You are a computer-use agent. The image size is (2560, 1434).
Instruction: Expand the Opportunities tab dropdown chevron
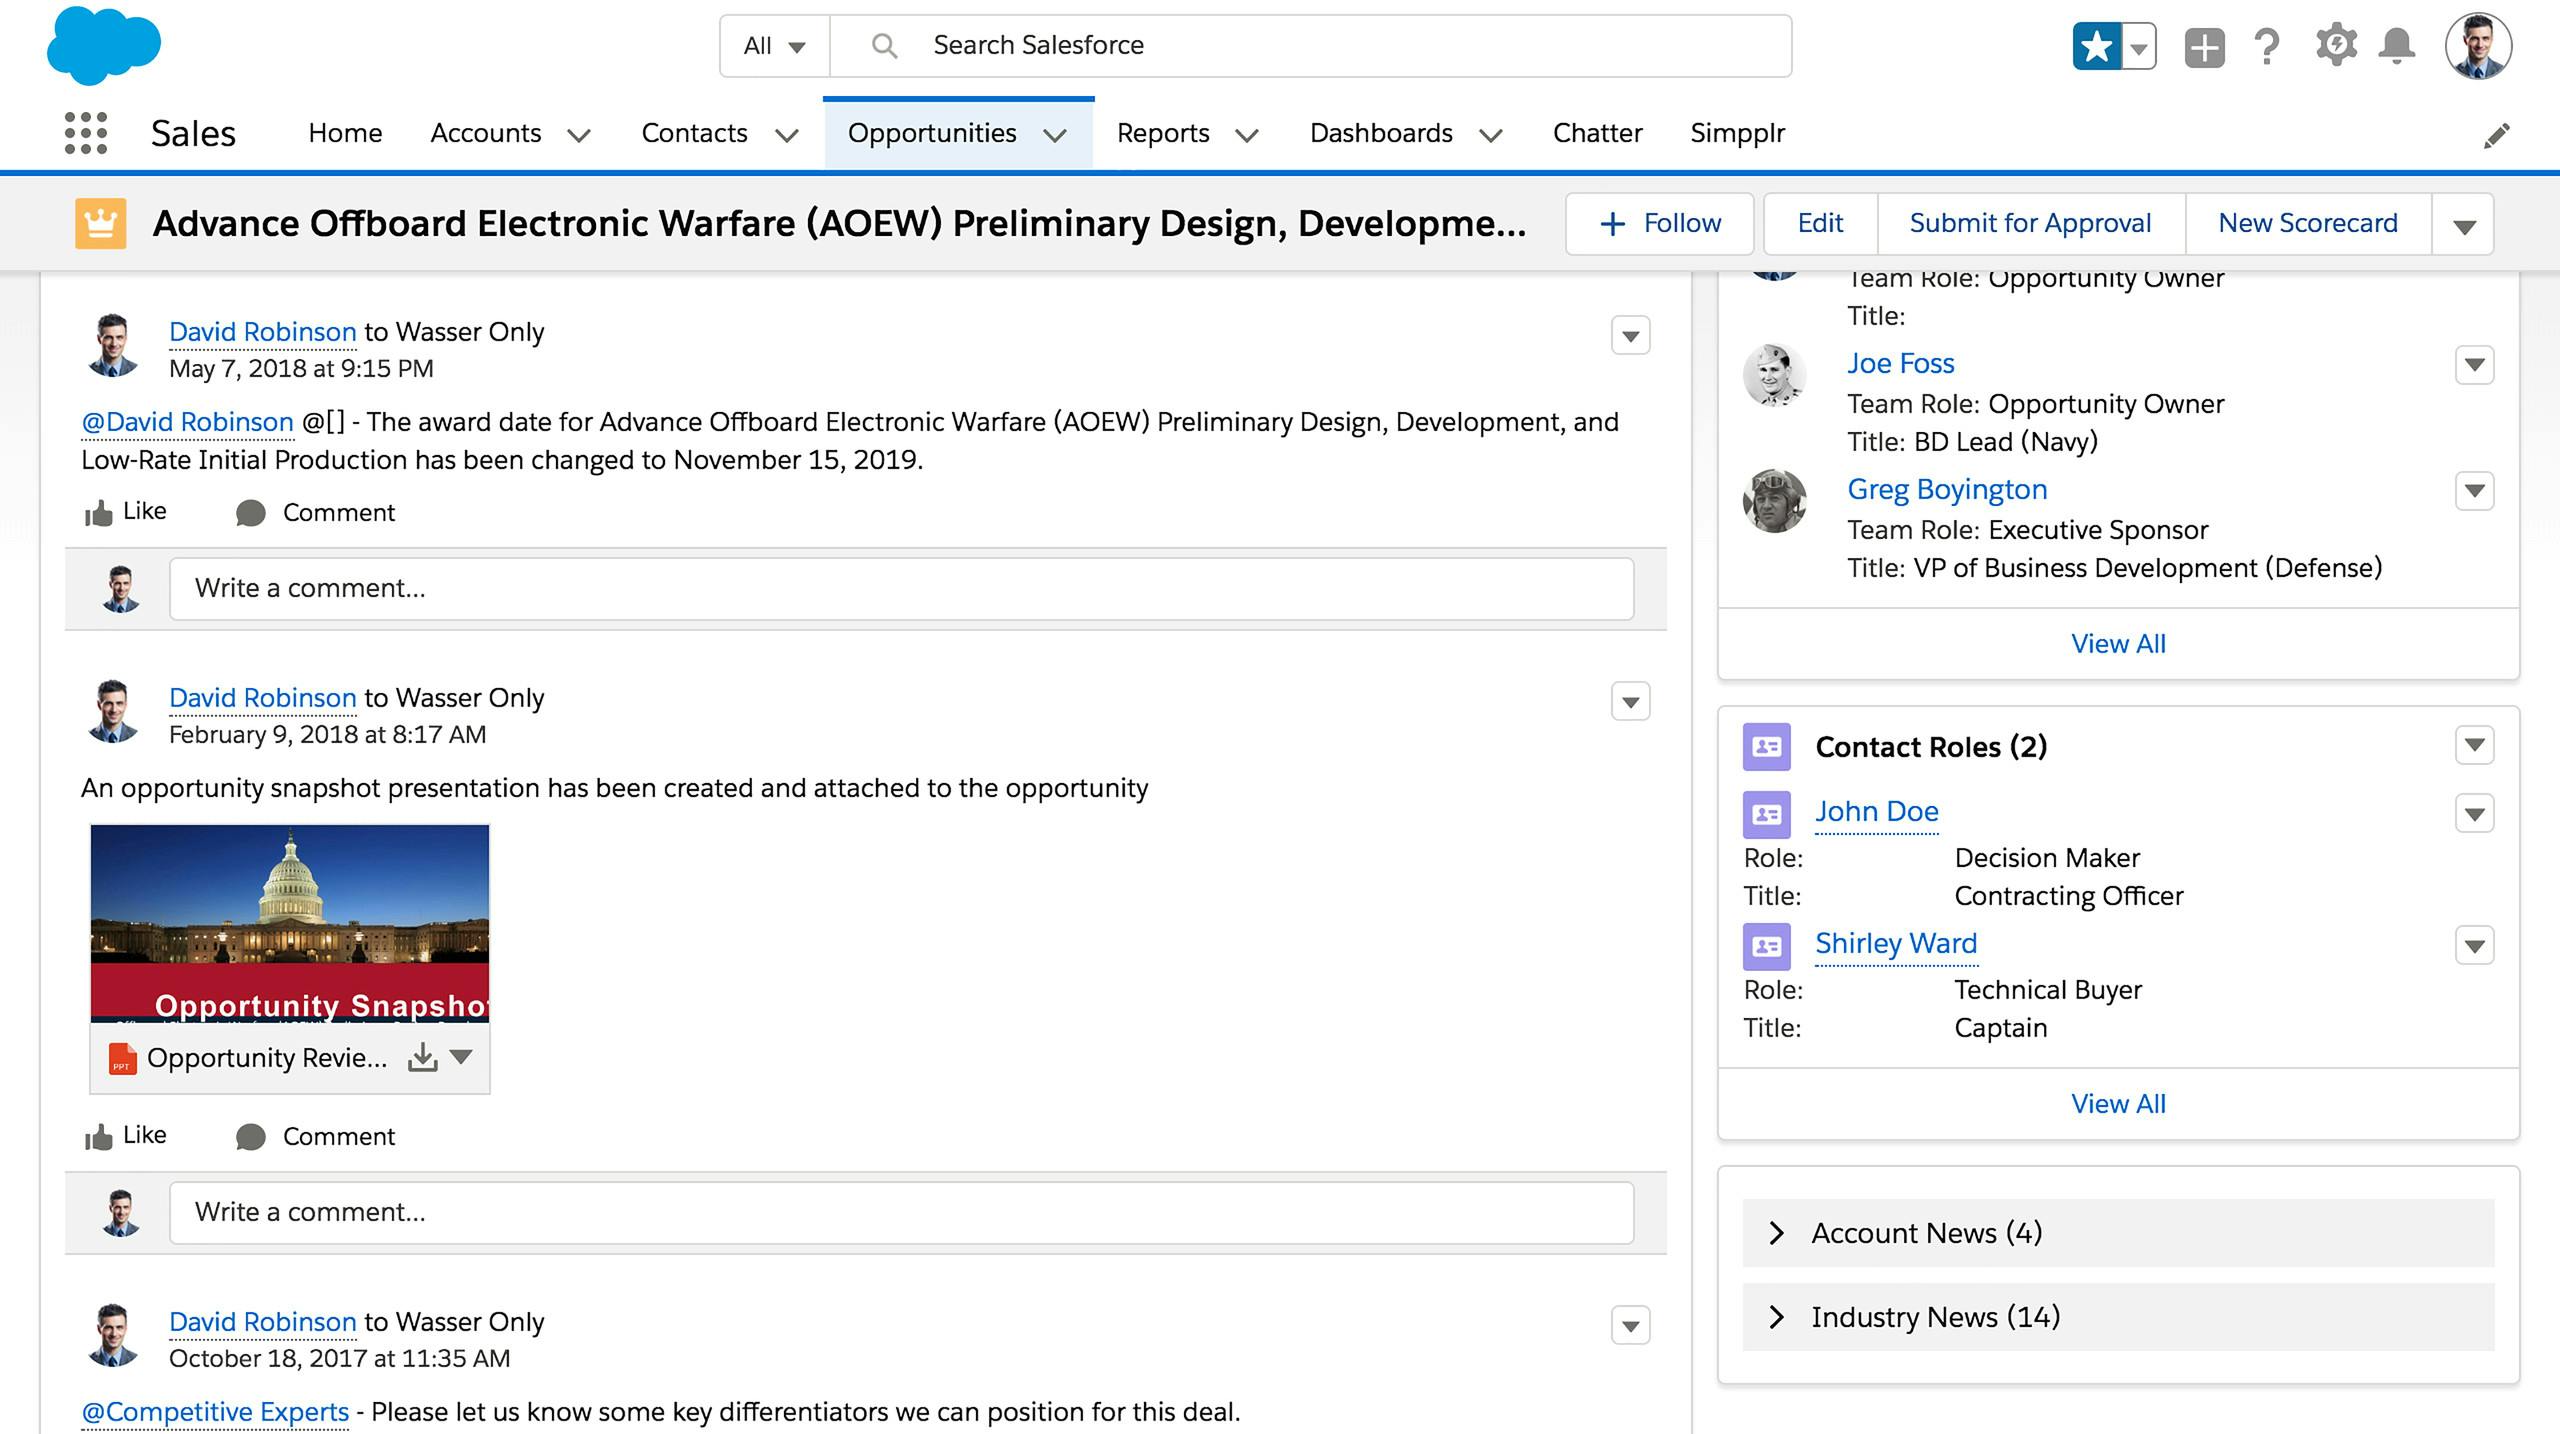click(x=1055, y=135)
